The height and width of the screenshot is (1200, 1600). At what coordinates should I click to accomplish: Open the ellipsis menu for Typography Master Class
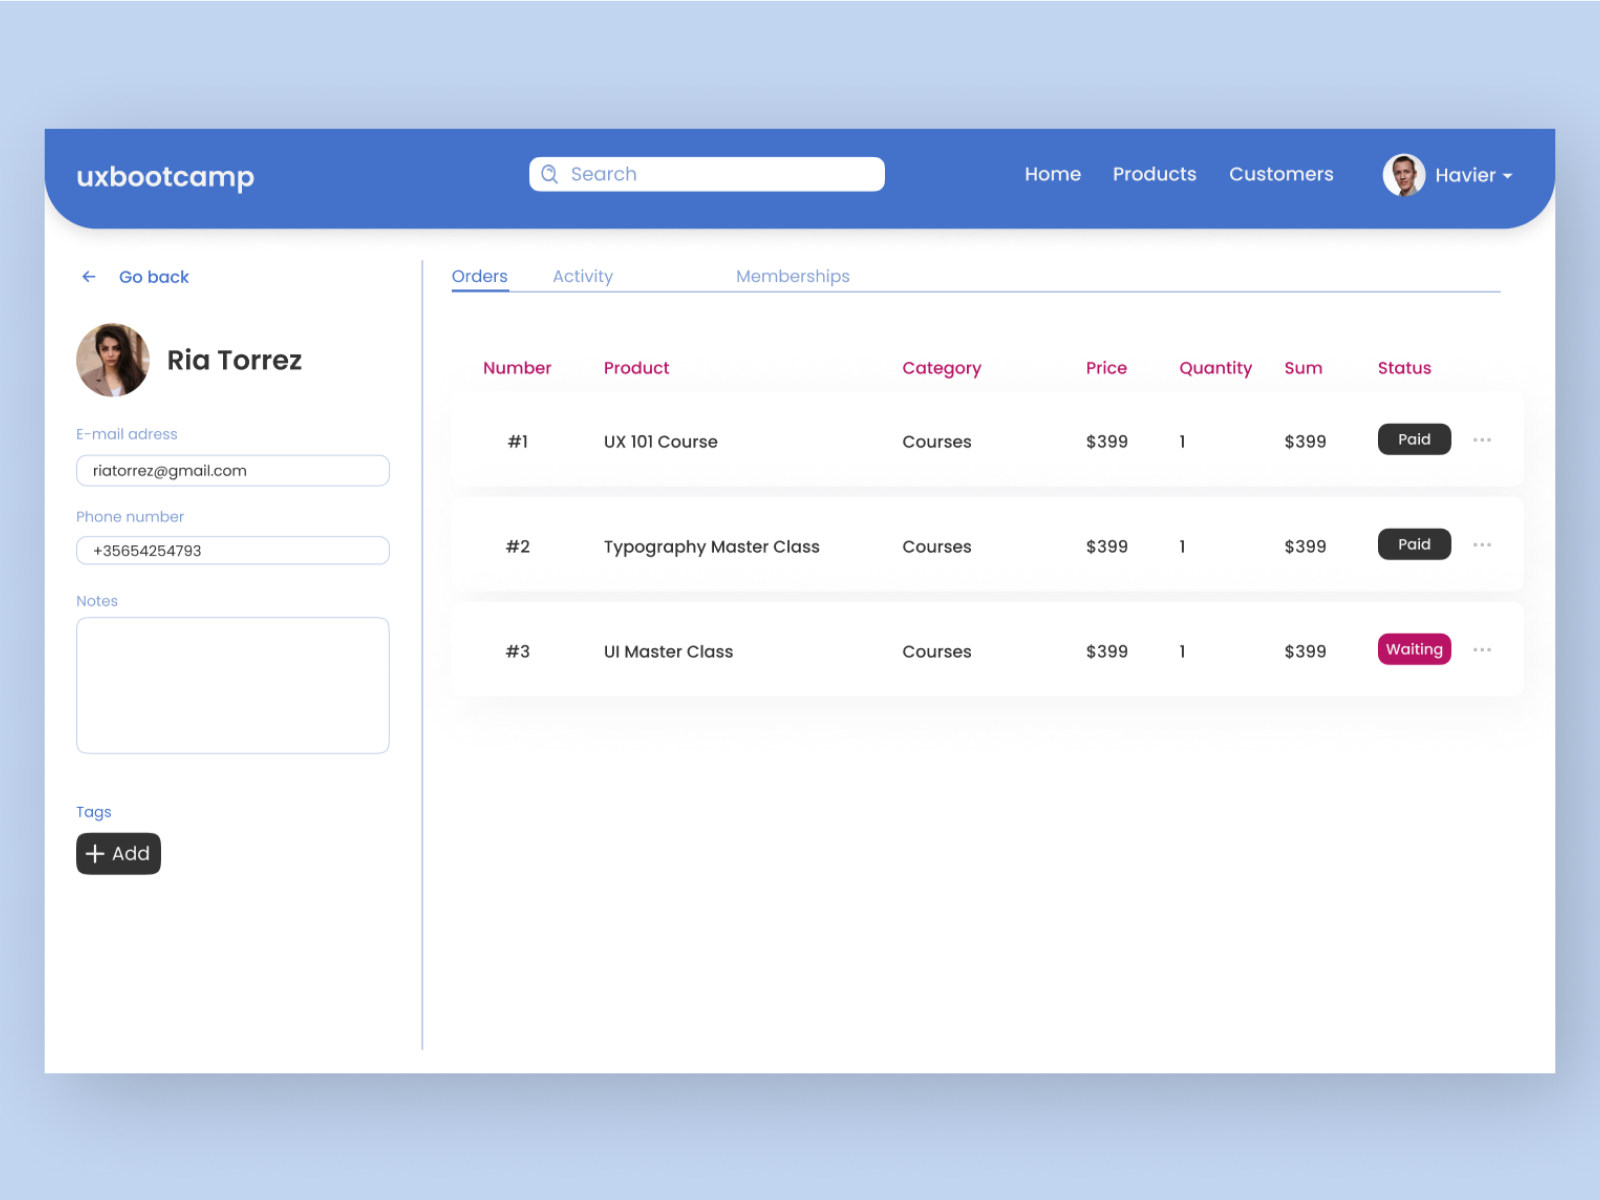[1482, 544]
